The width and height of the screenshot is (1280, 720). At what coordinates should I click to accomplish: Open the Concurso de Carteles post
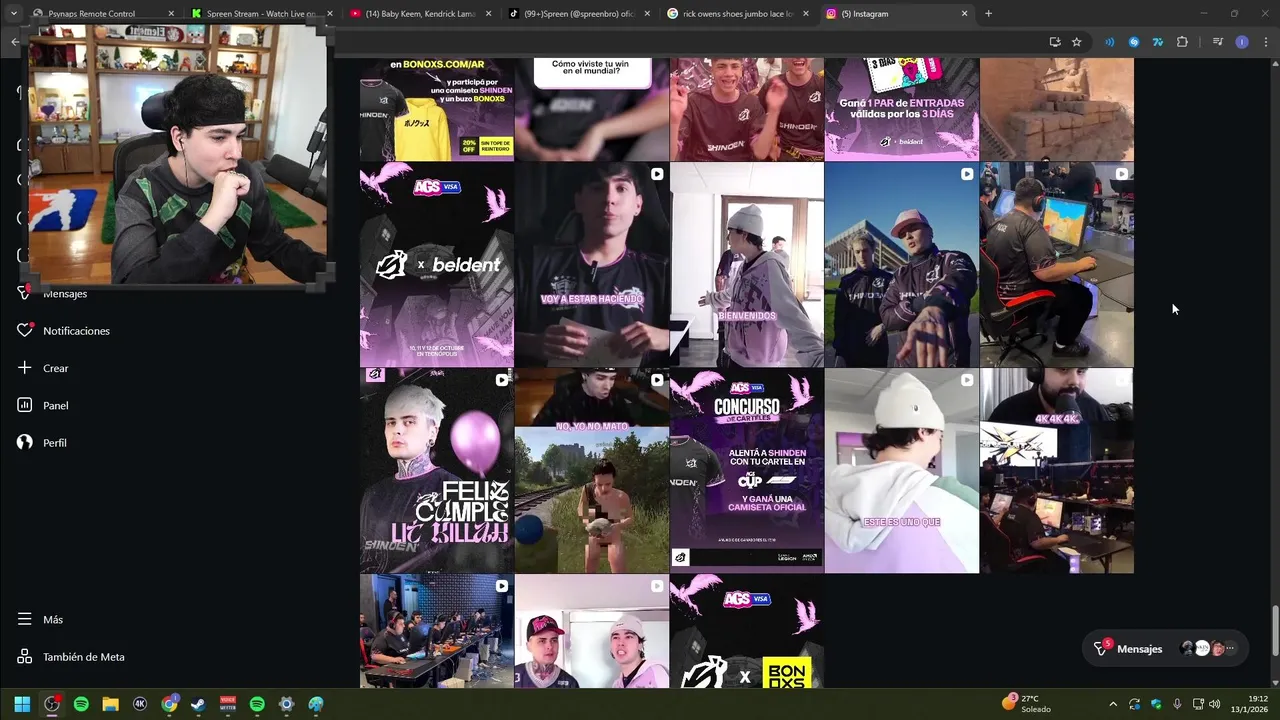pyautogui.click(x=747, y=470)
